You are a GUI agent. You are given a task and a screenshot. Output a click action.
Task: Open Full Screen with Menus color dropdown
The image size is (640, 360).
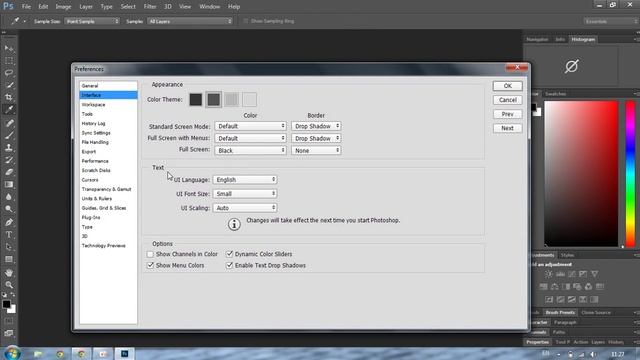point(250,138)
